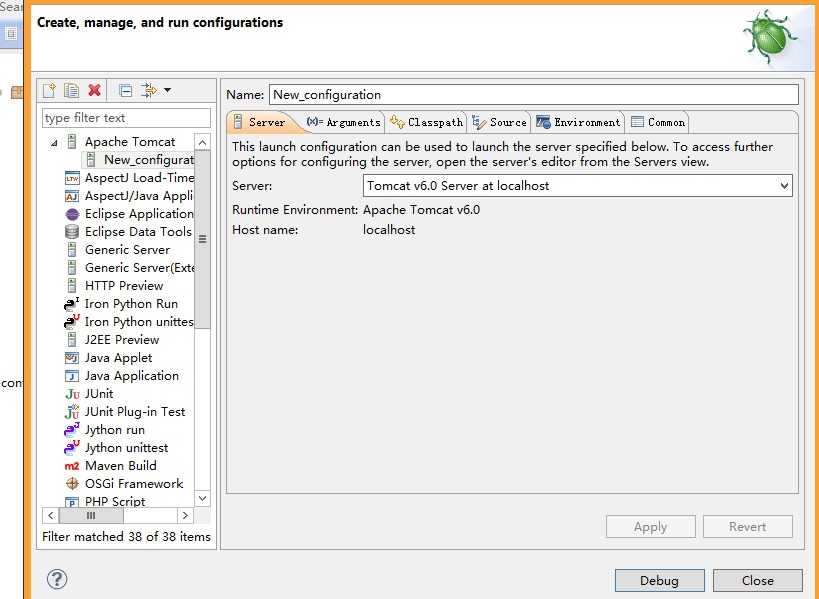Screen dimensions: 819x599
Task: Open the Server dropdown combo box
Action: [x=578, y=186]
